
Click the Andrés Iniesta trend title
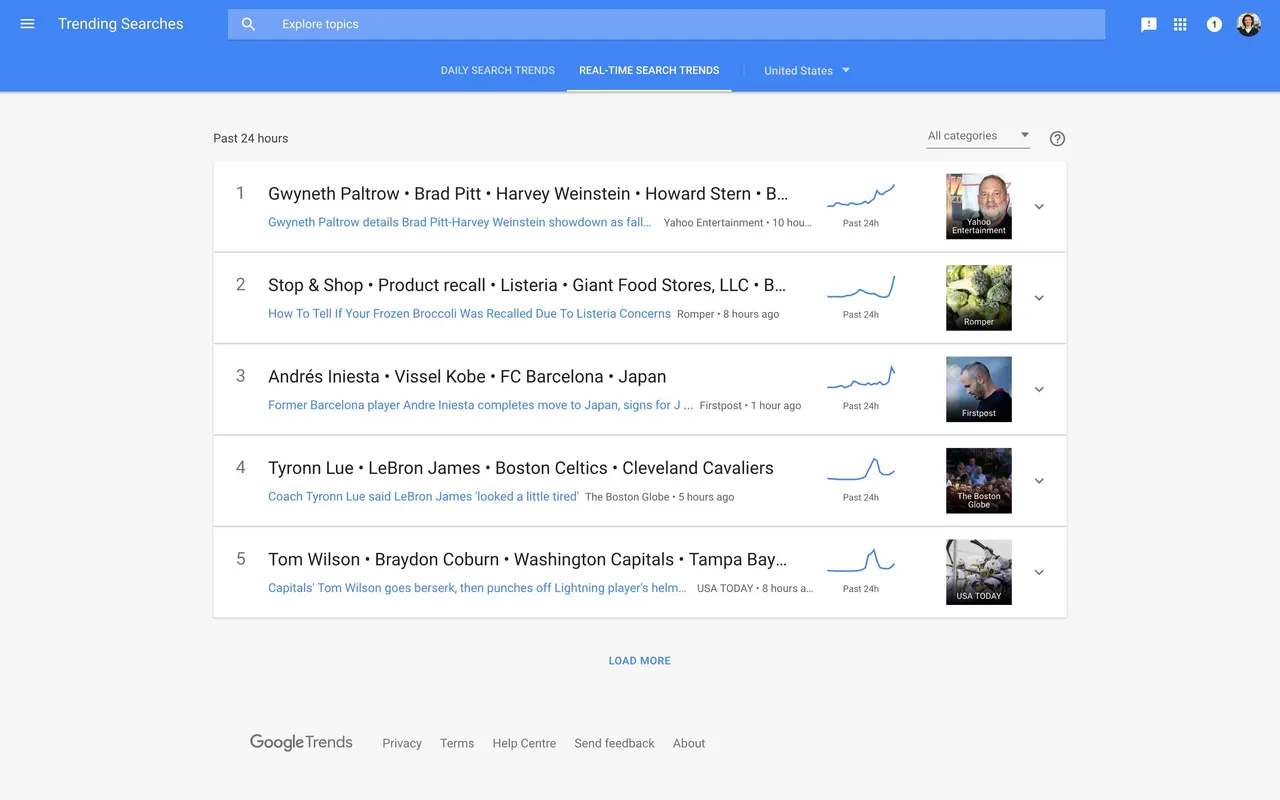pyautogui.click(x=467, y=377)
